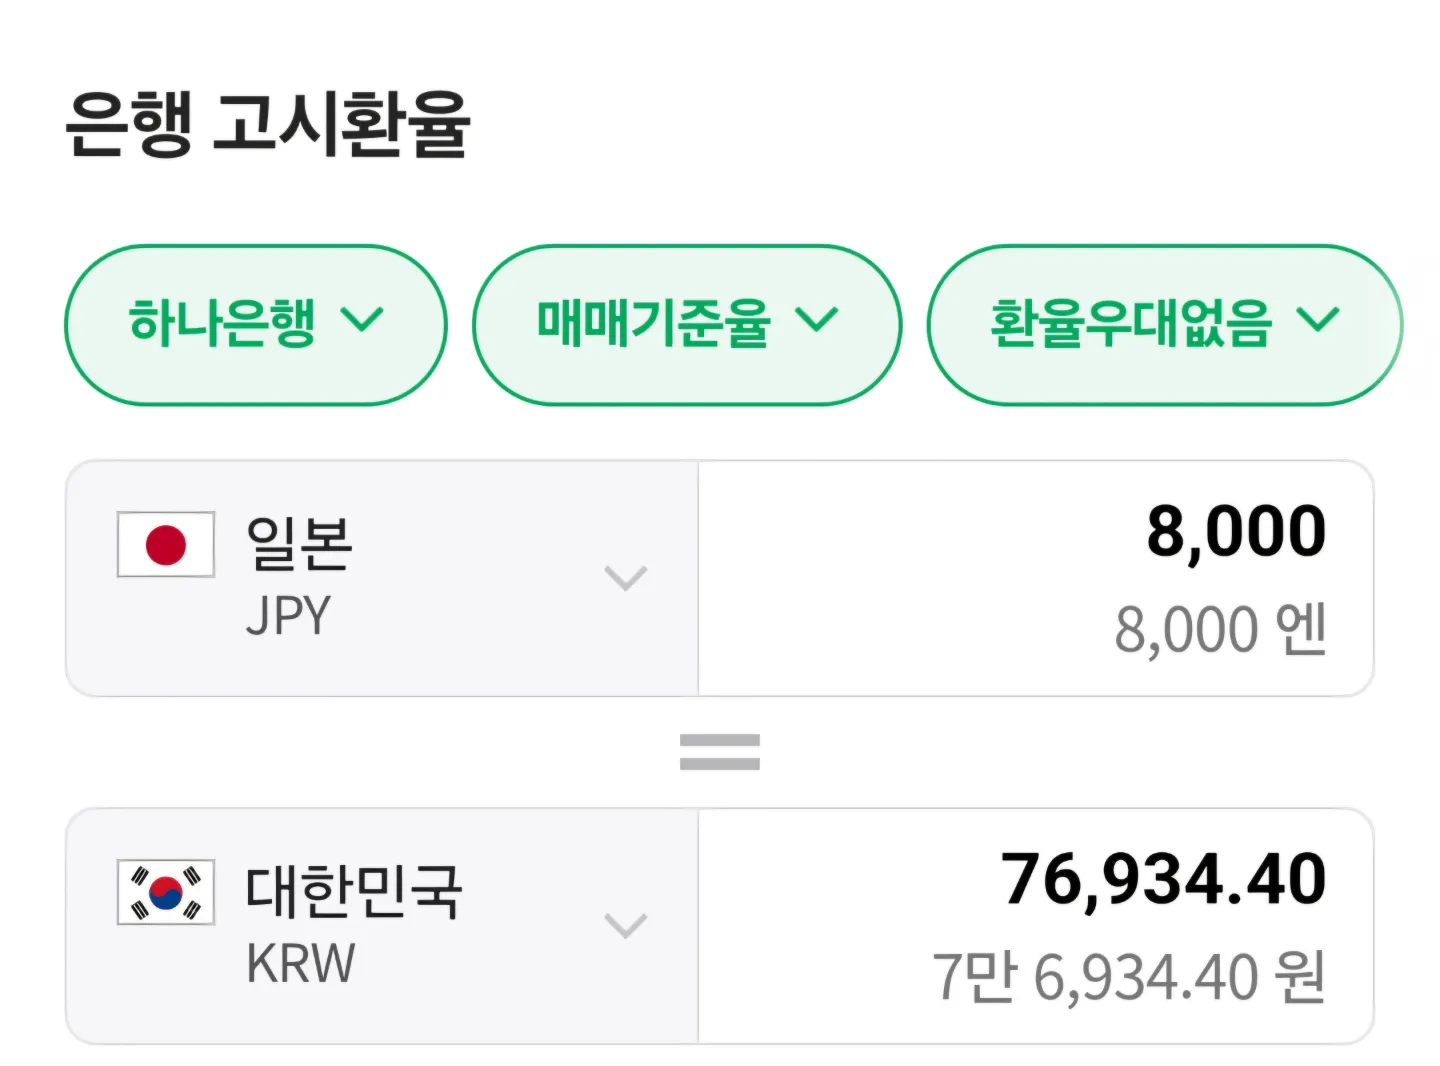Click the 은행 고시환율 heading
The width and height of the screenshot is (1440, 1066).
coord(267,123)
